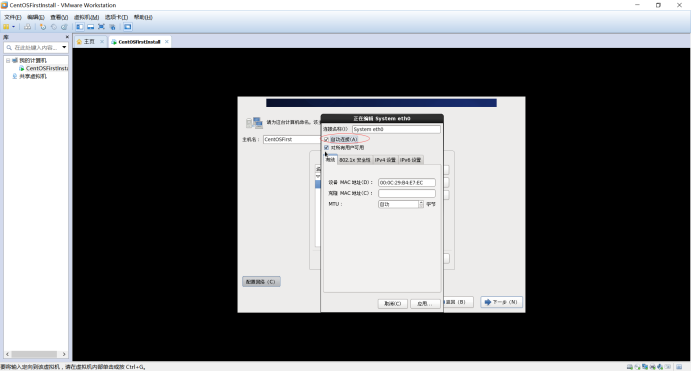Adjust the MTU spinner arrows
692x371 pixels.
(421, 204)
